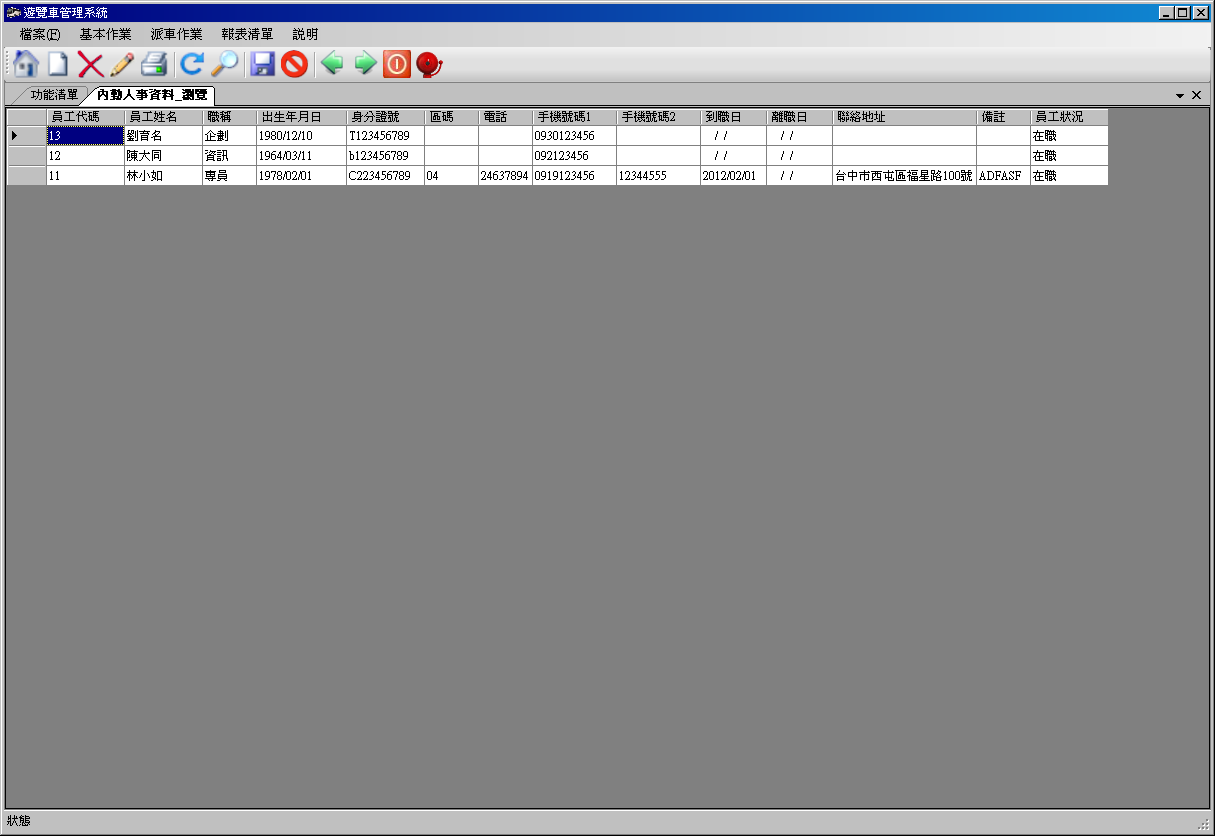Click the orange power button icon
Screen dimensions: 1215x836
pos(397,64)
